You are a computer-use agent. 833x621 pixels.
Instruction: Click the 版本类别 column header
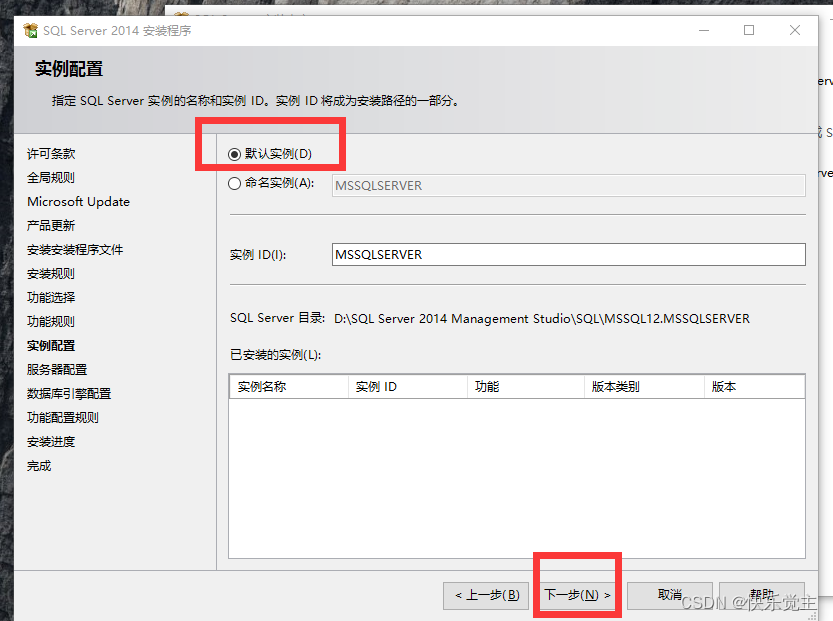[644, 387]
